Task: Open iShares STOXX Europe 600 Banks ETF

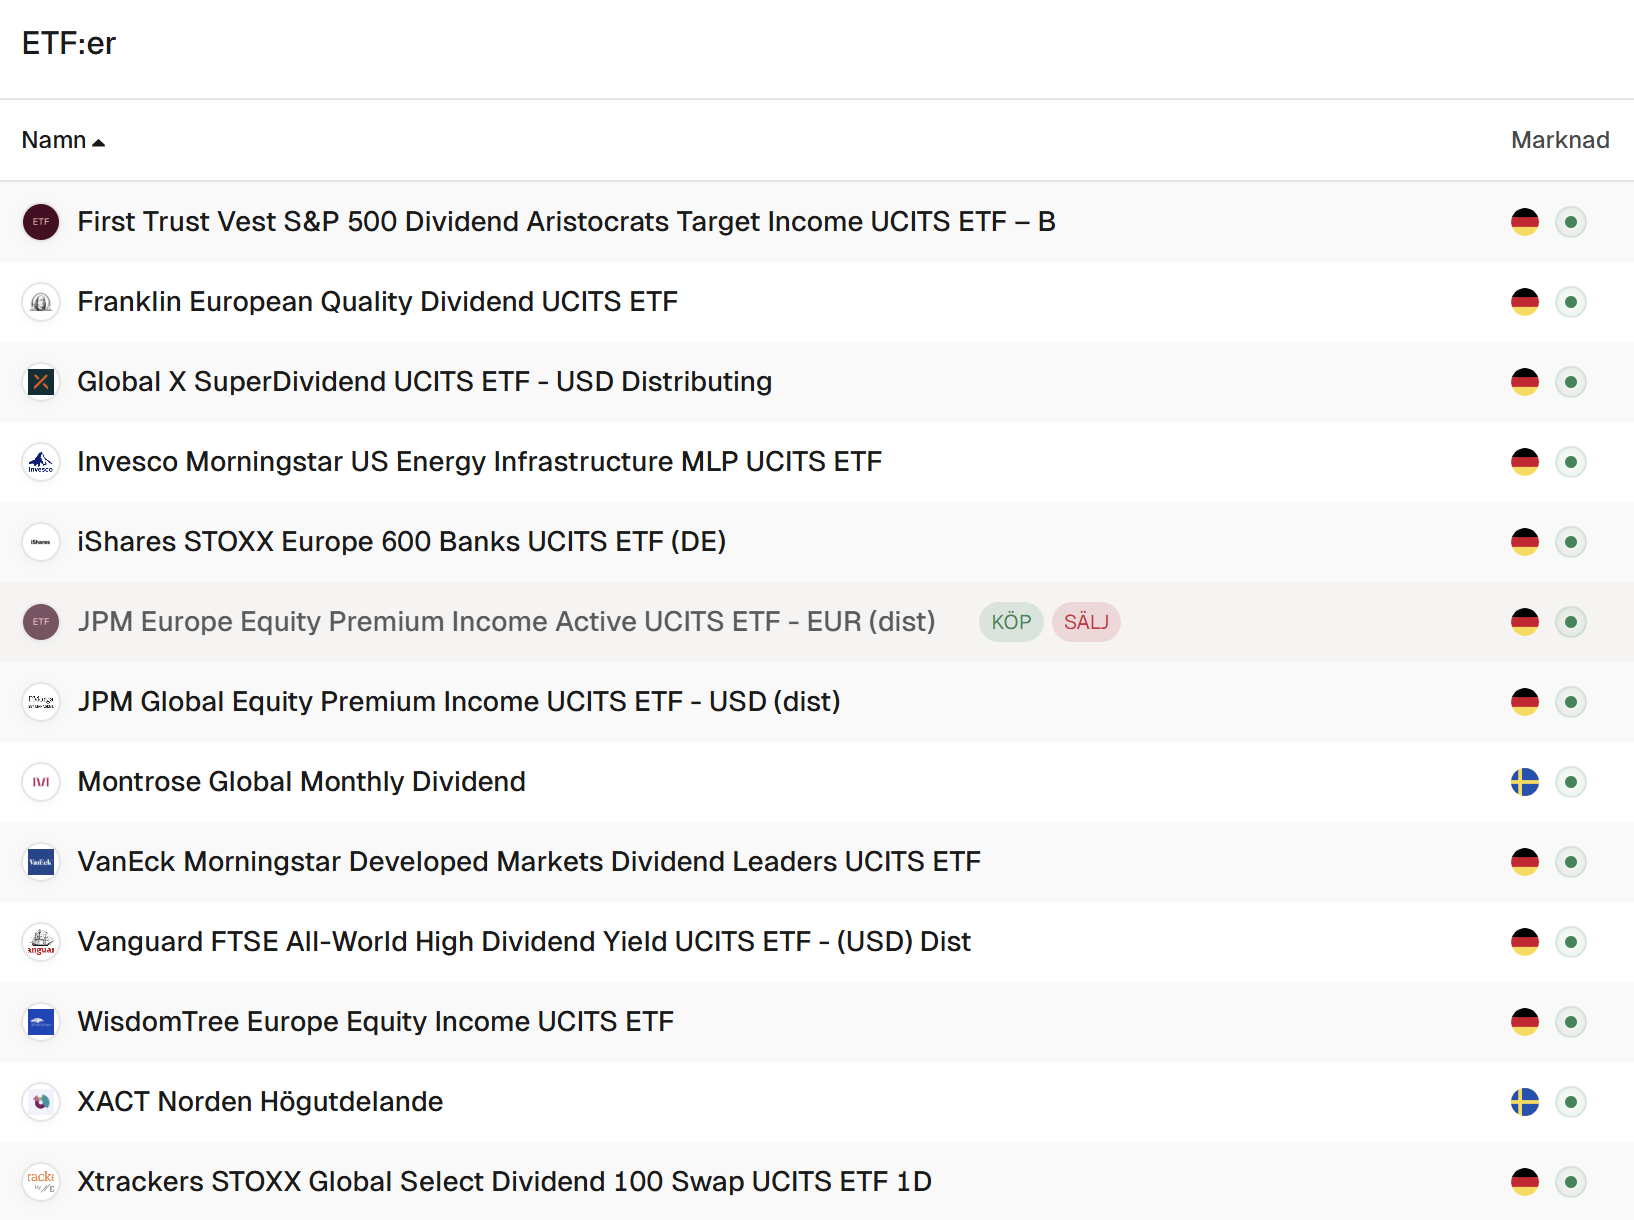Action: tap(401, 542)
